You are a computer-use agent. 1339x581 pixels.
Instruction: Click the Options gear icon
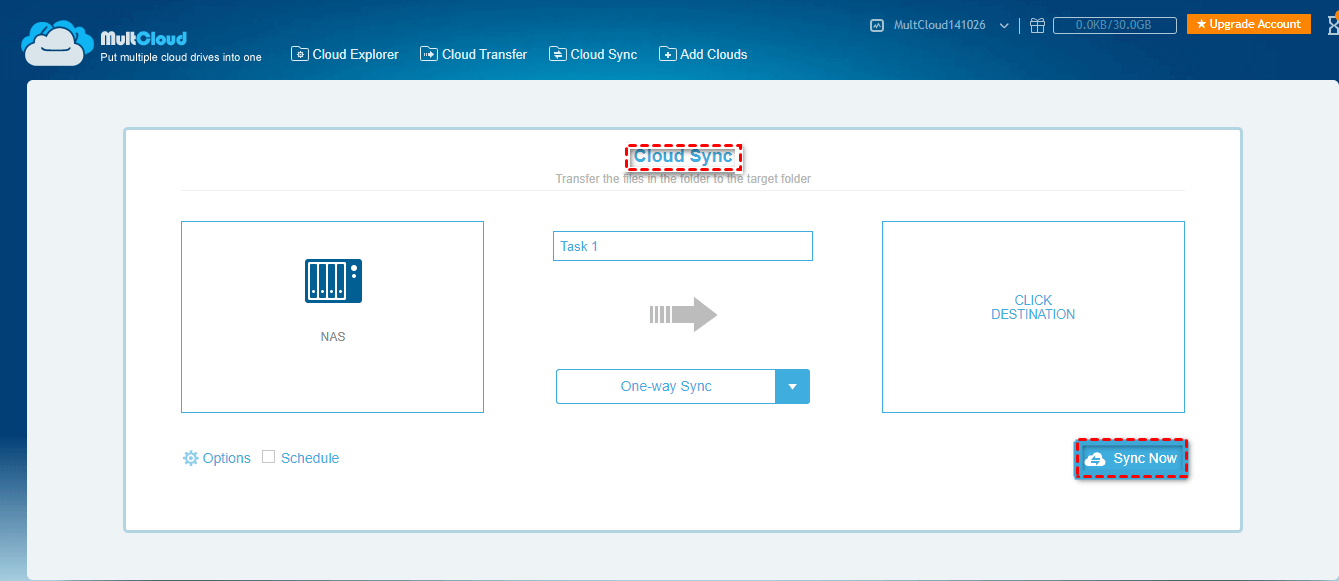click(190, 458)
